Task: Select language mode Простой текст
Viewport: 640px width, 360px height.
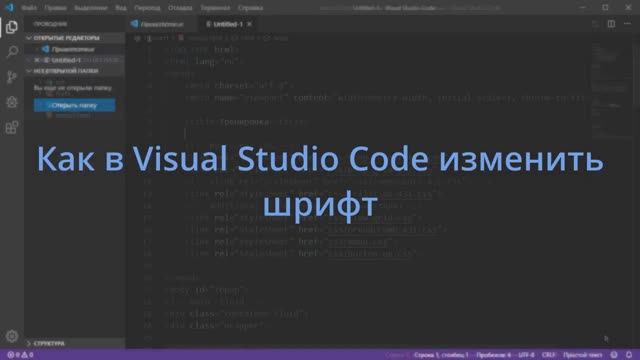Action: click(x=582, y=355)
